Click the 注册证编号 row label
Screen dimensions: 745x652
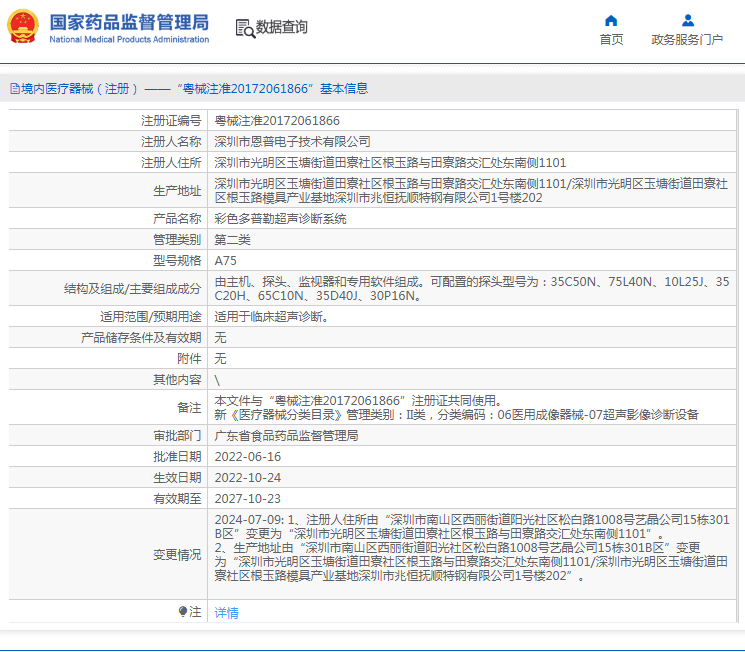[x=171, y=121]
